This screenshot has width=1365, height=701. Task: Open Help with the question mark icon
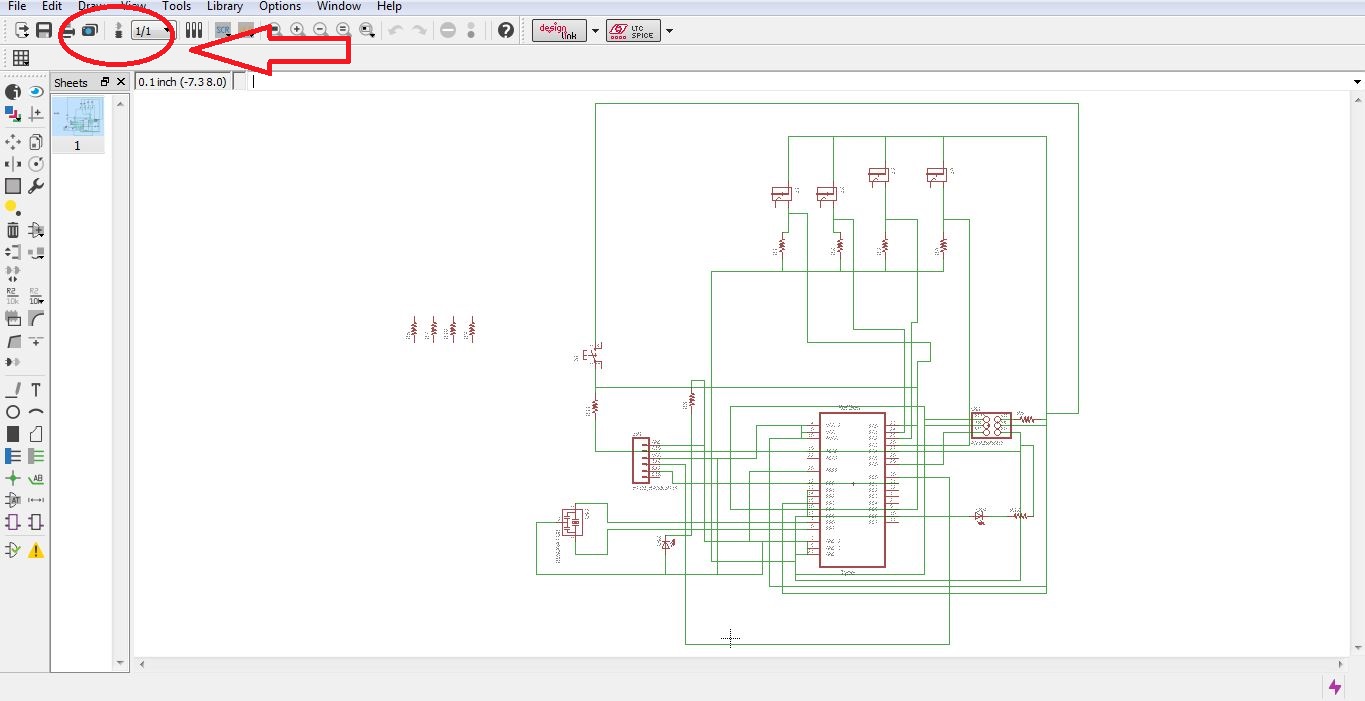pos(506,31)
